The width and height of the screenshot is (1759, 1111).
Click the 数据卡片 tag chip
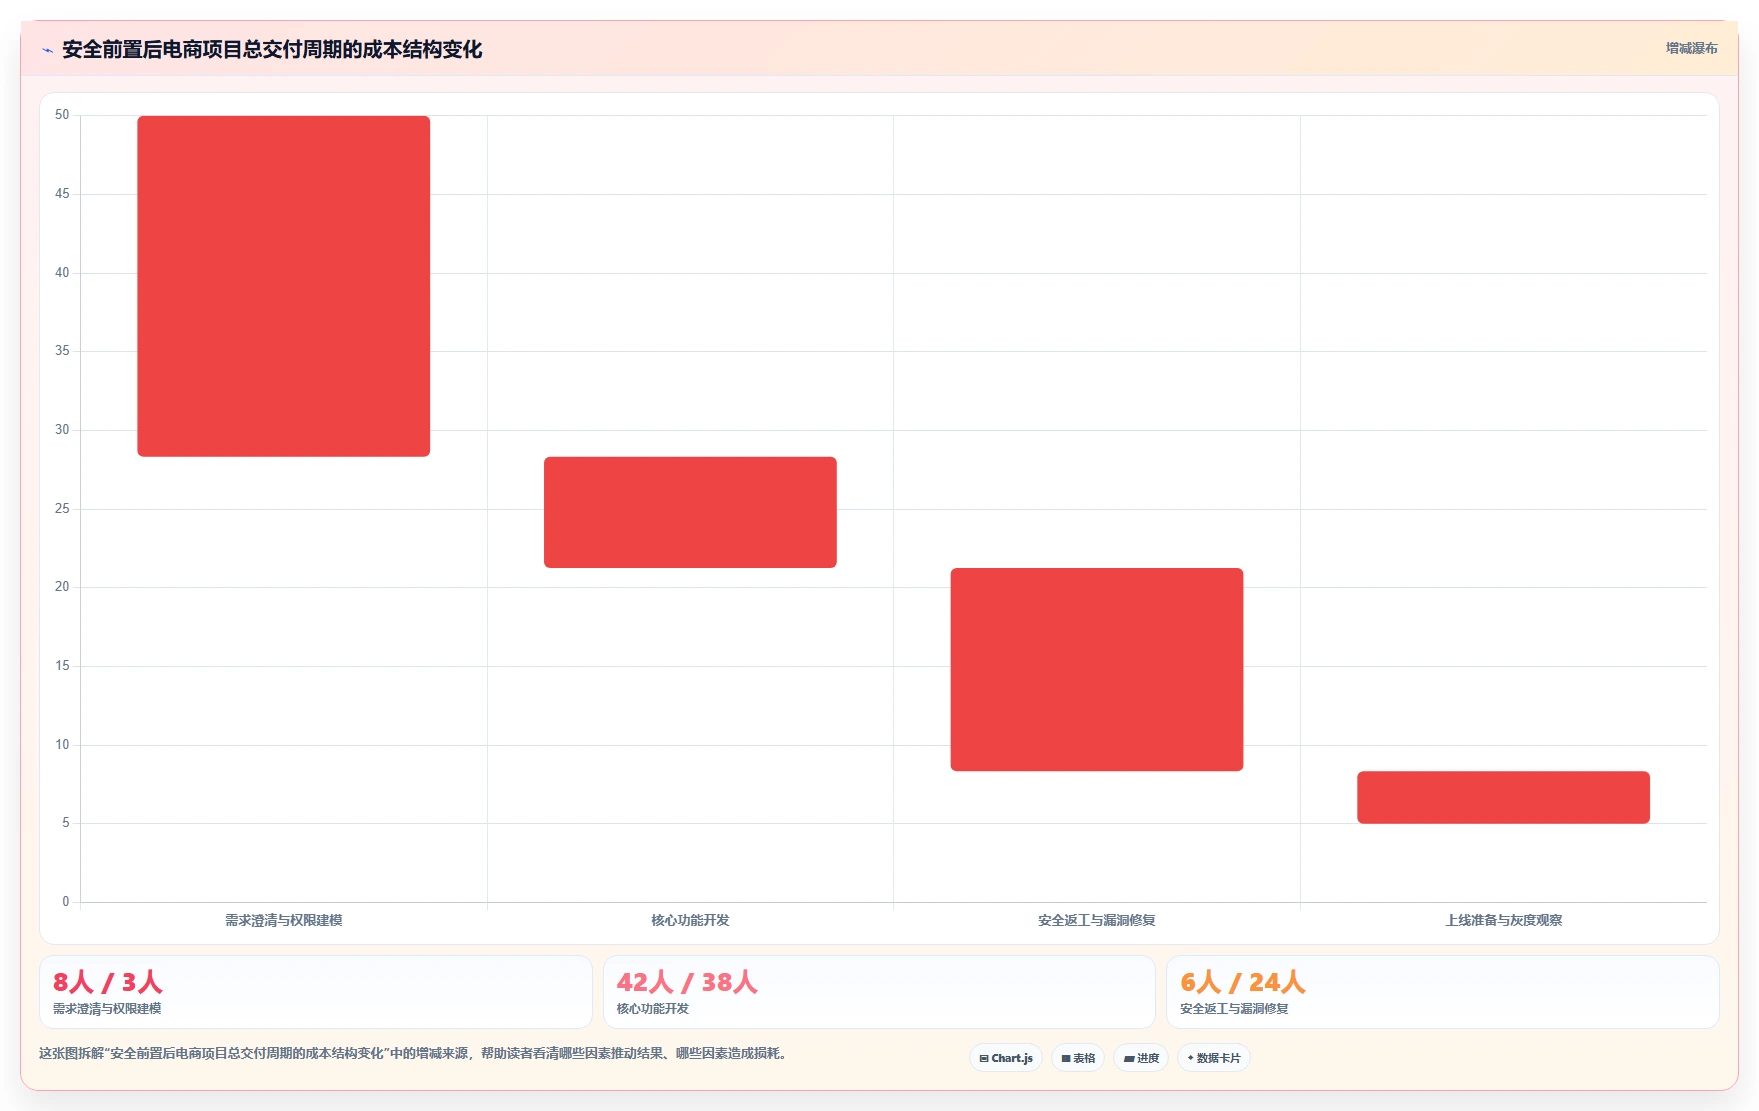pos(1214,1058)
